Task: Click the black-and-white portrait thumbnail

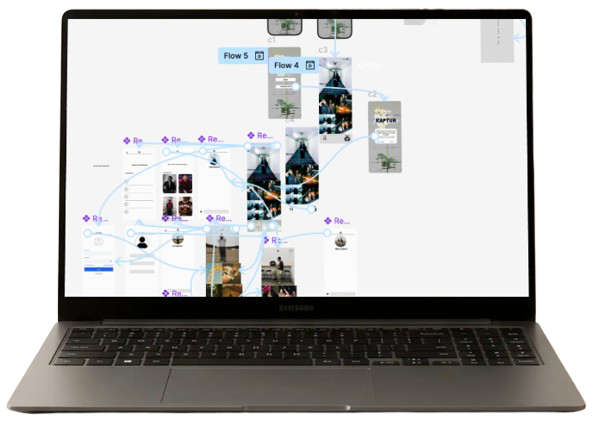Action: 169,183
